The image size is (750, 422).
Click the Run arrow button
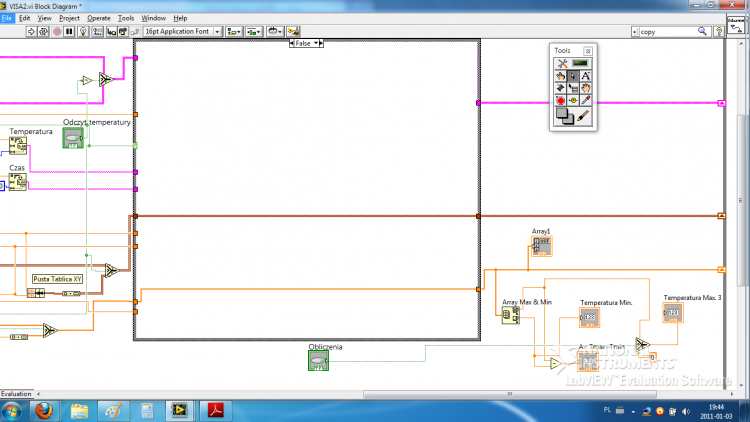pyautogui.click(x=31, y=32)
